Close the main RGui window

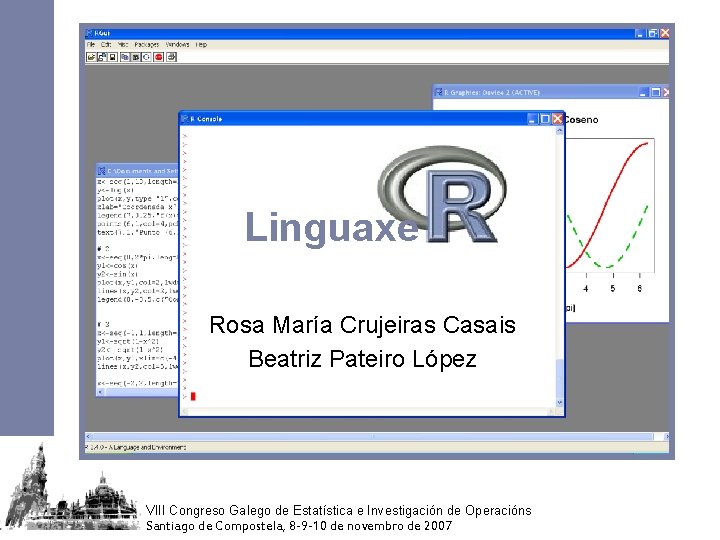(x=664, y=33)
